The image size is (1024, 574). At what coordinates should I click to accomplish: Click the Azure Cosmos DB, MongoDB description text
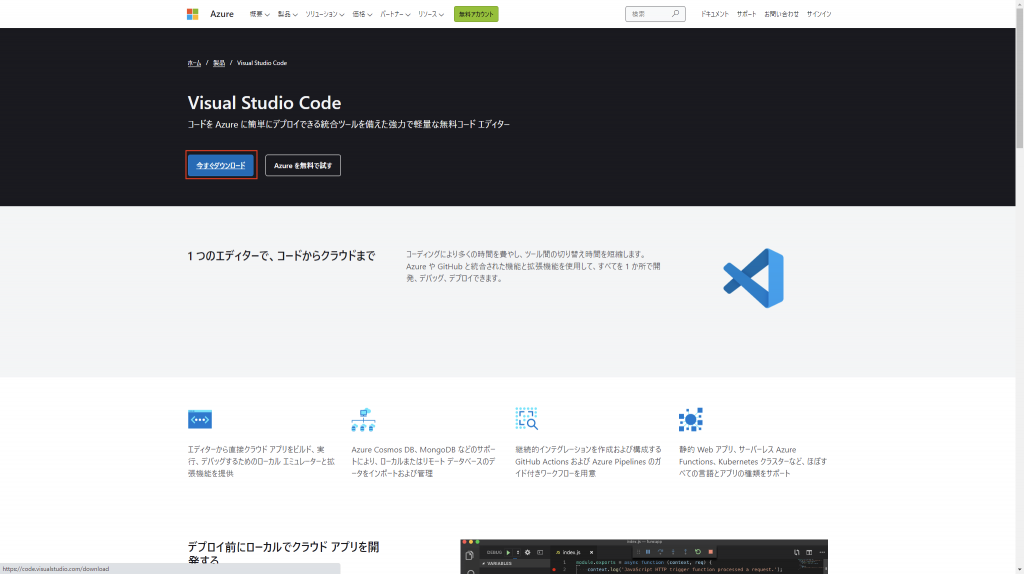pos(423,461)
